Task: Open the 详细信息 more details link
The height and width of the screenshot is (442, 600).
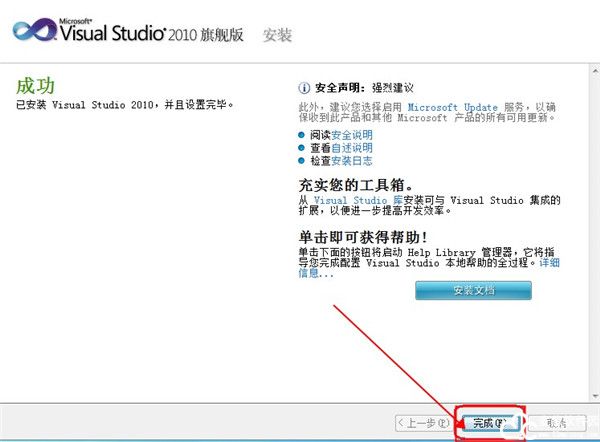Action: click(x=549, y=263)
